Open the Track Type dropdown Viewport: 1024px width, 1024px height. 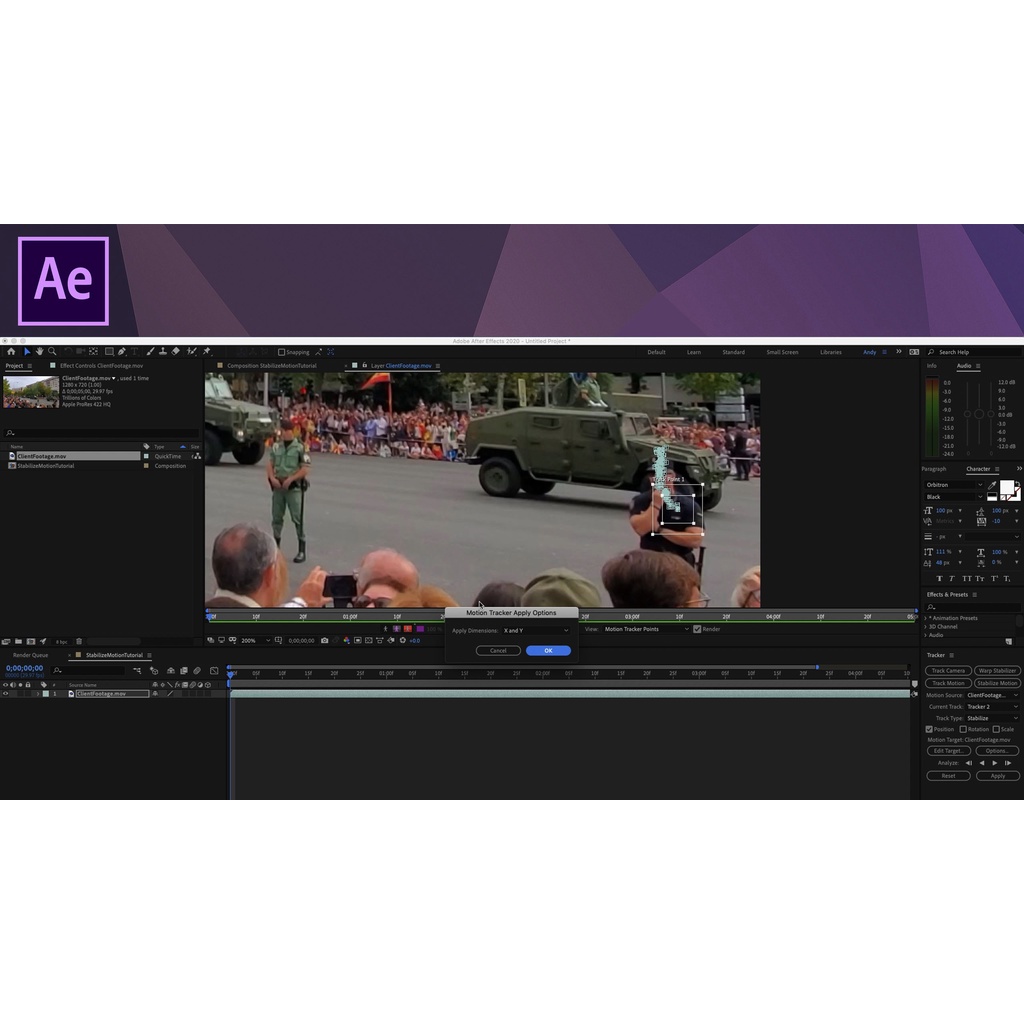991,718
